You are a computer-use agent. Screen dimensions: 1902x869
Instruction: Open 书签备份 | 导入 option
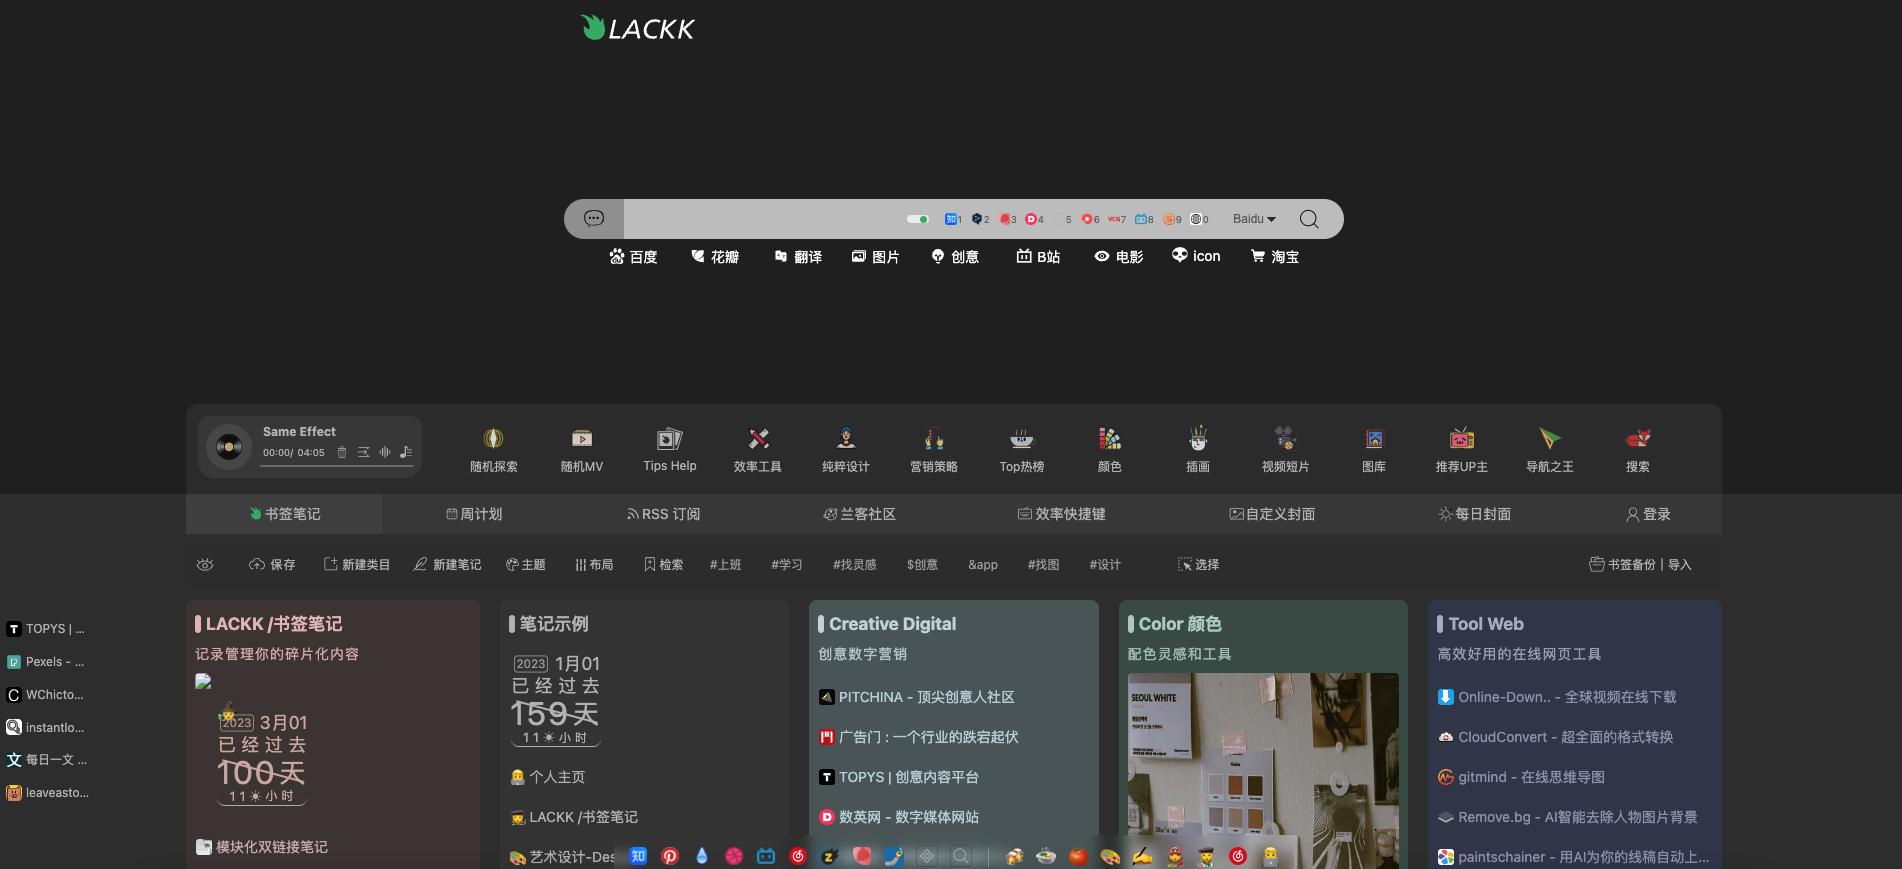pyautogui.click(x=1640, y=565)
